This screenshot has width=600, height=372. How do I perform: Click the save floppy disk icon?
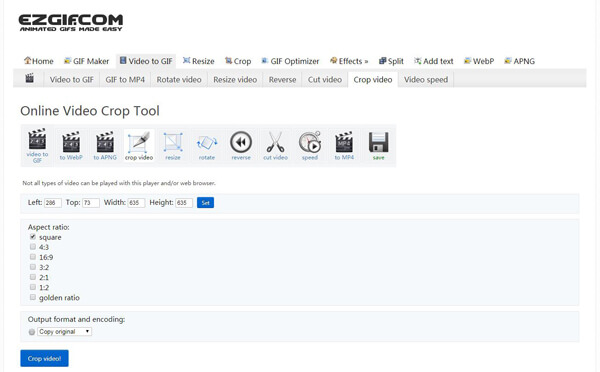pyautogui.click(x=378, y=145)
